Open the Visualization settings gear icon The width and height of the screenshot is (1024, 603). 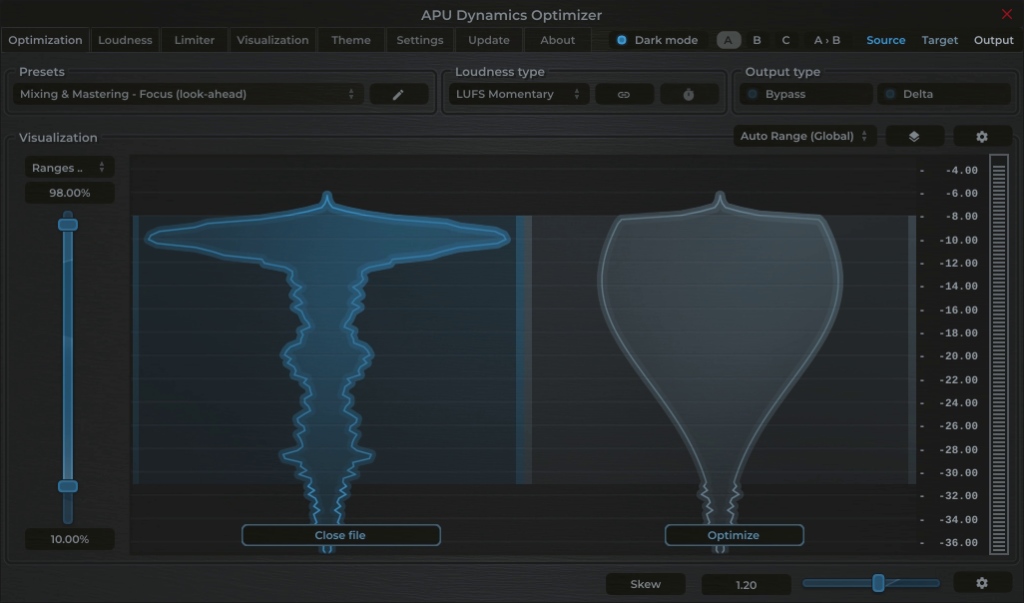[982, 135]
